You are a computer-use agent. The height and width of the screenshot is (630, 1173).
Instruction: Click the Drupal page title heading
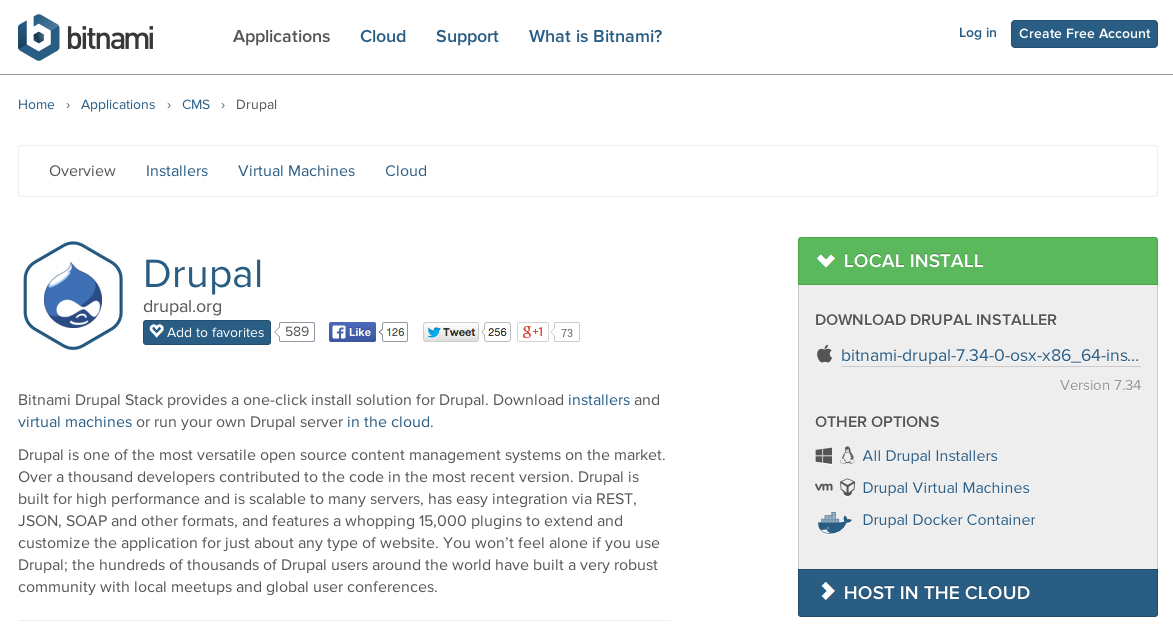203,273
